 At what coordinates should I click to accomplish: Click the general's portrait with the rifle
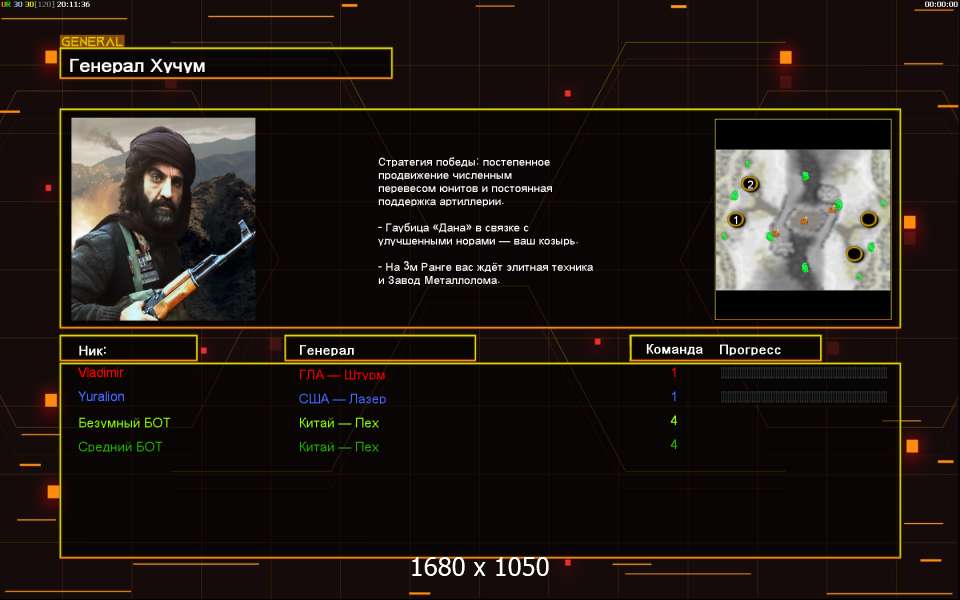163,219
